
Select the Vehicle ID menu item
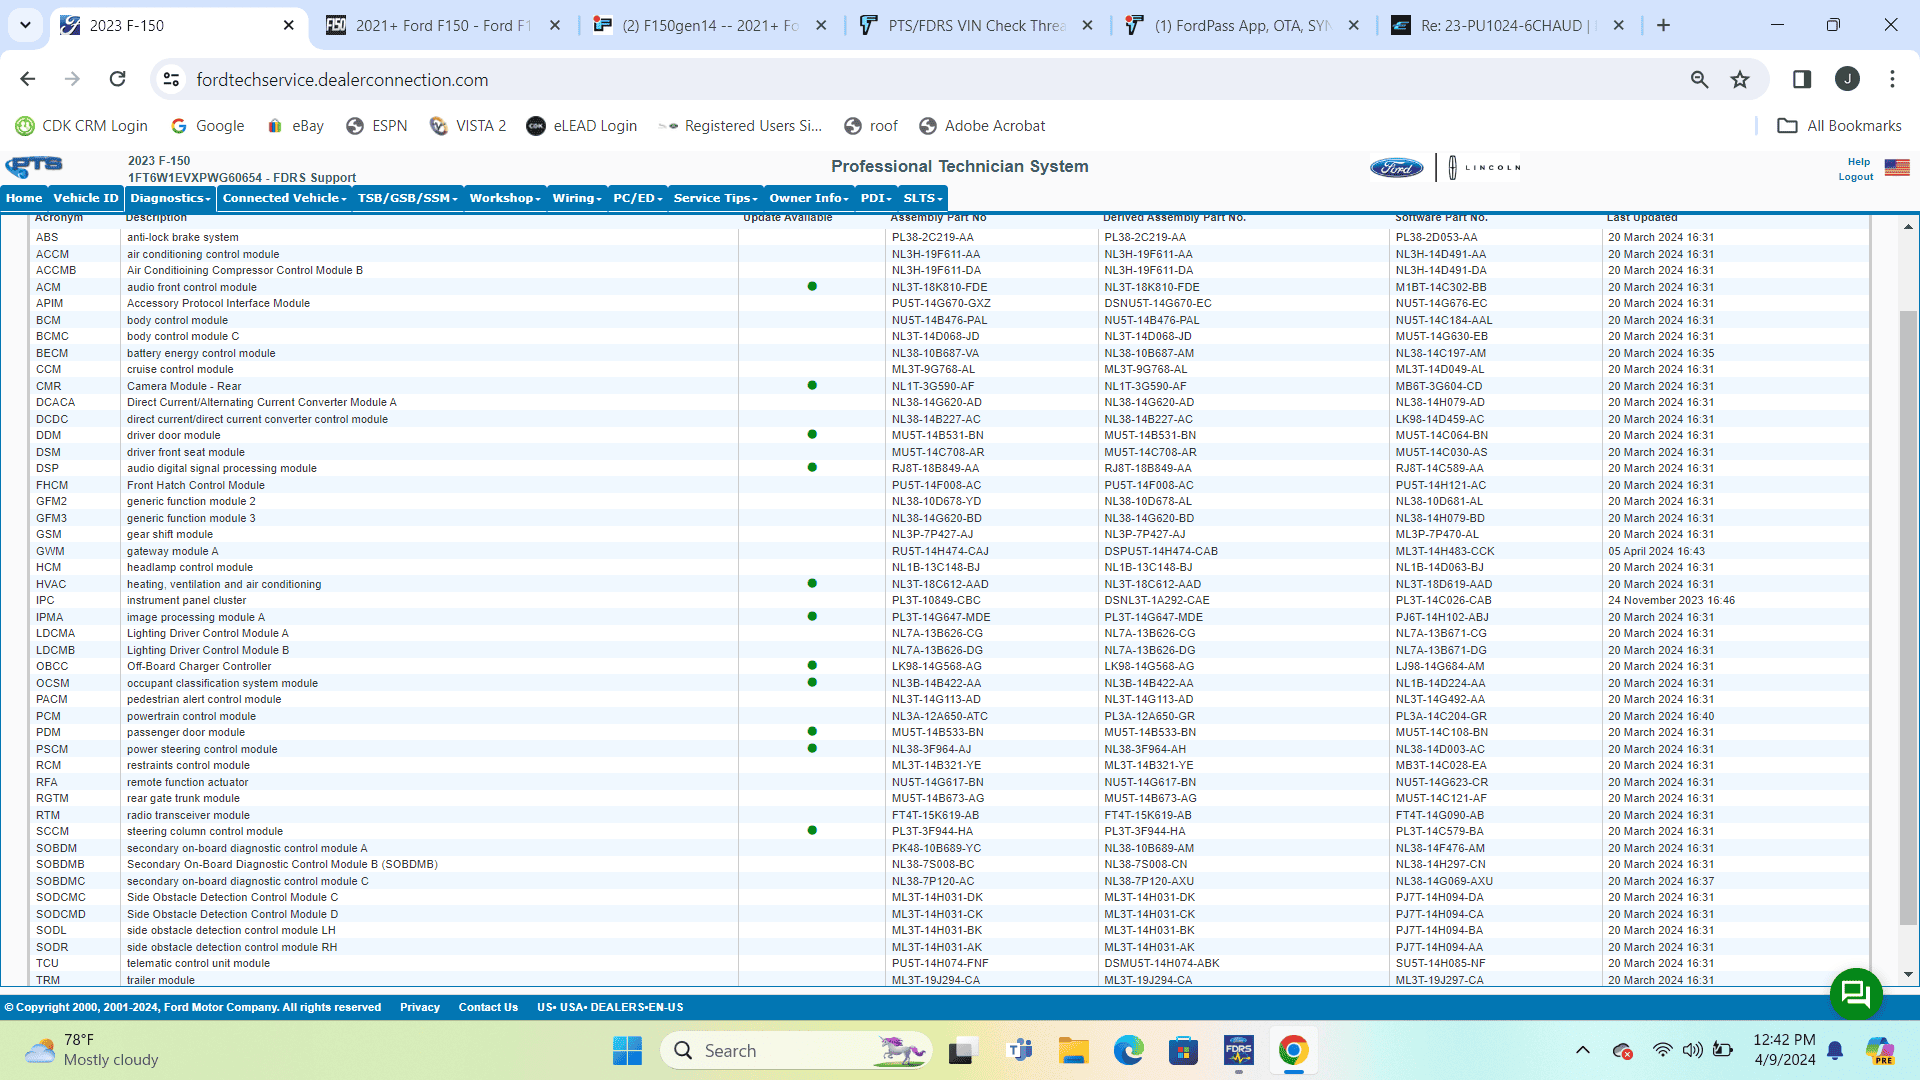[85, 198]
